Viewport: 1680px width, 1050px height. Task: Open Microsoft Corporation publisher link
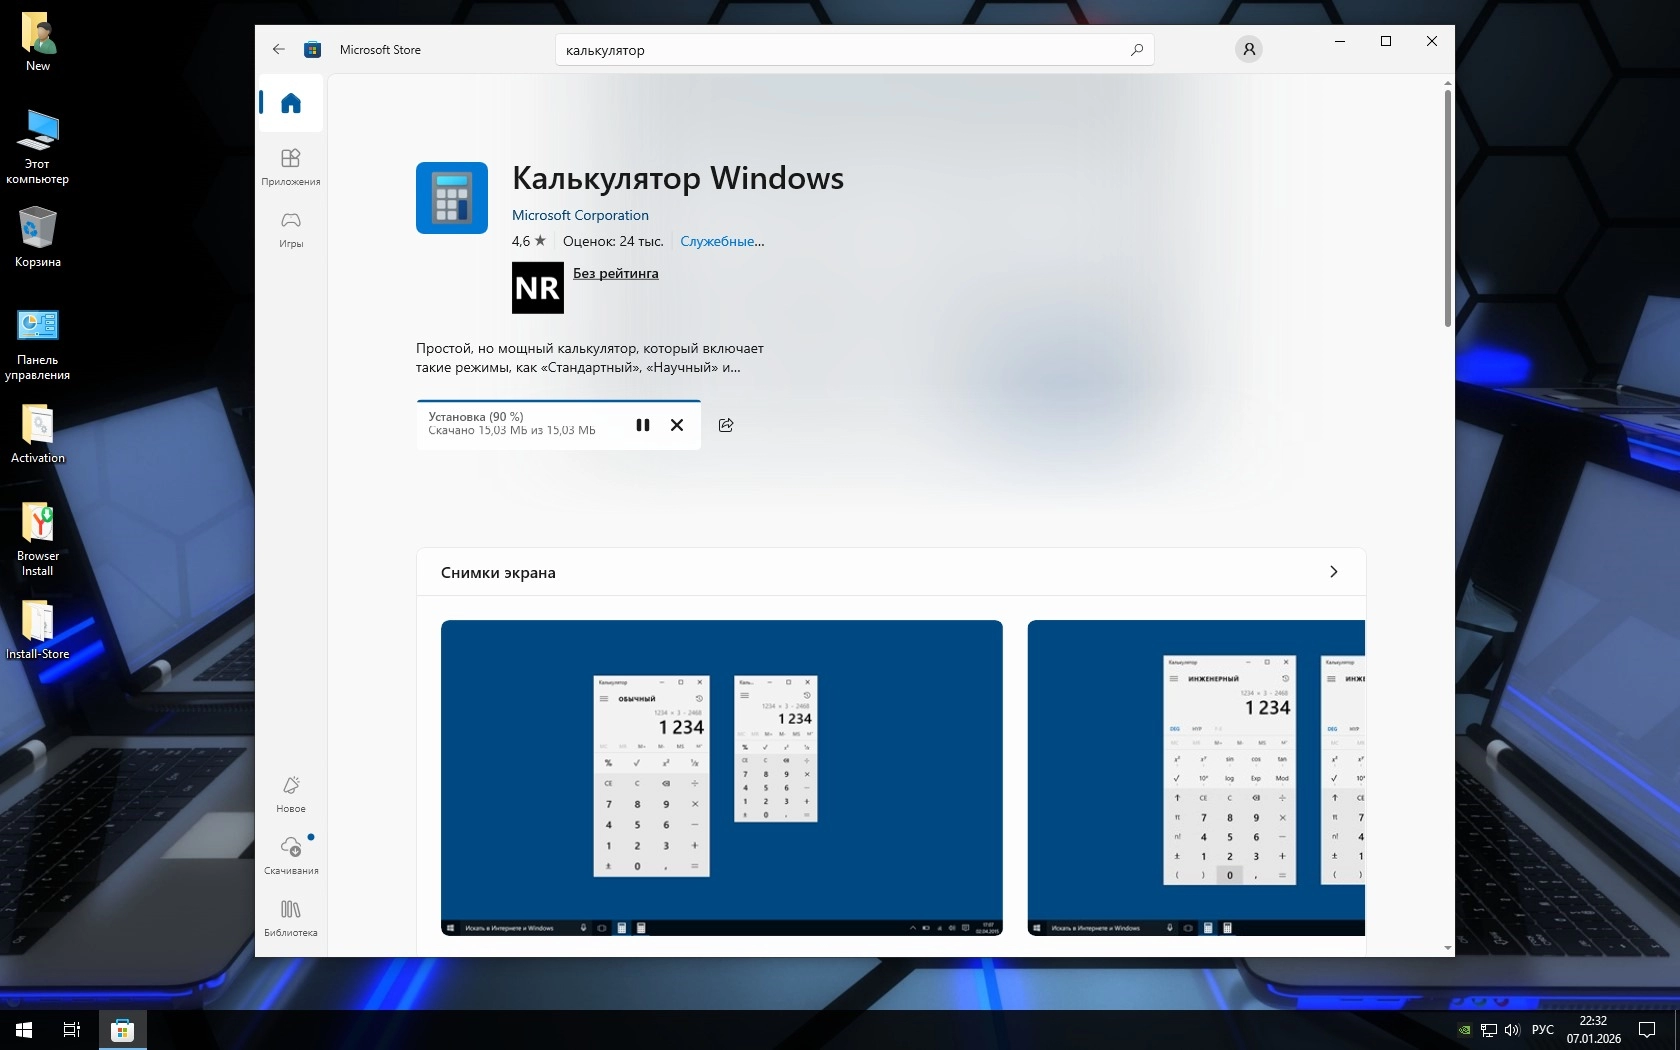(x=580, y=215)
